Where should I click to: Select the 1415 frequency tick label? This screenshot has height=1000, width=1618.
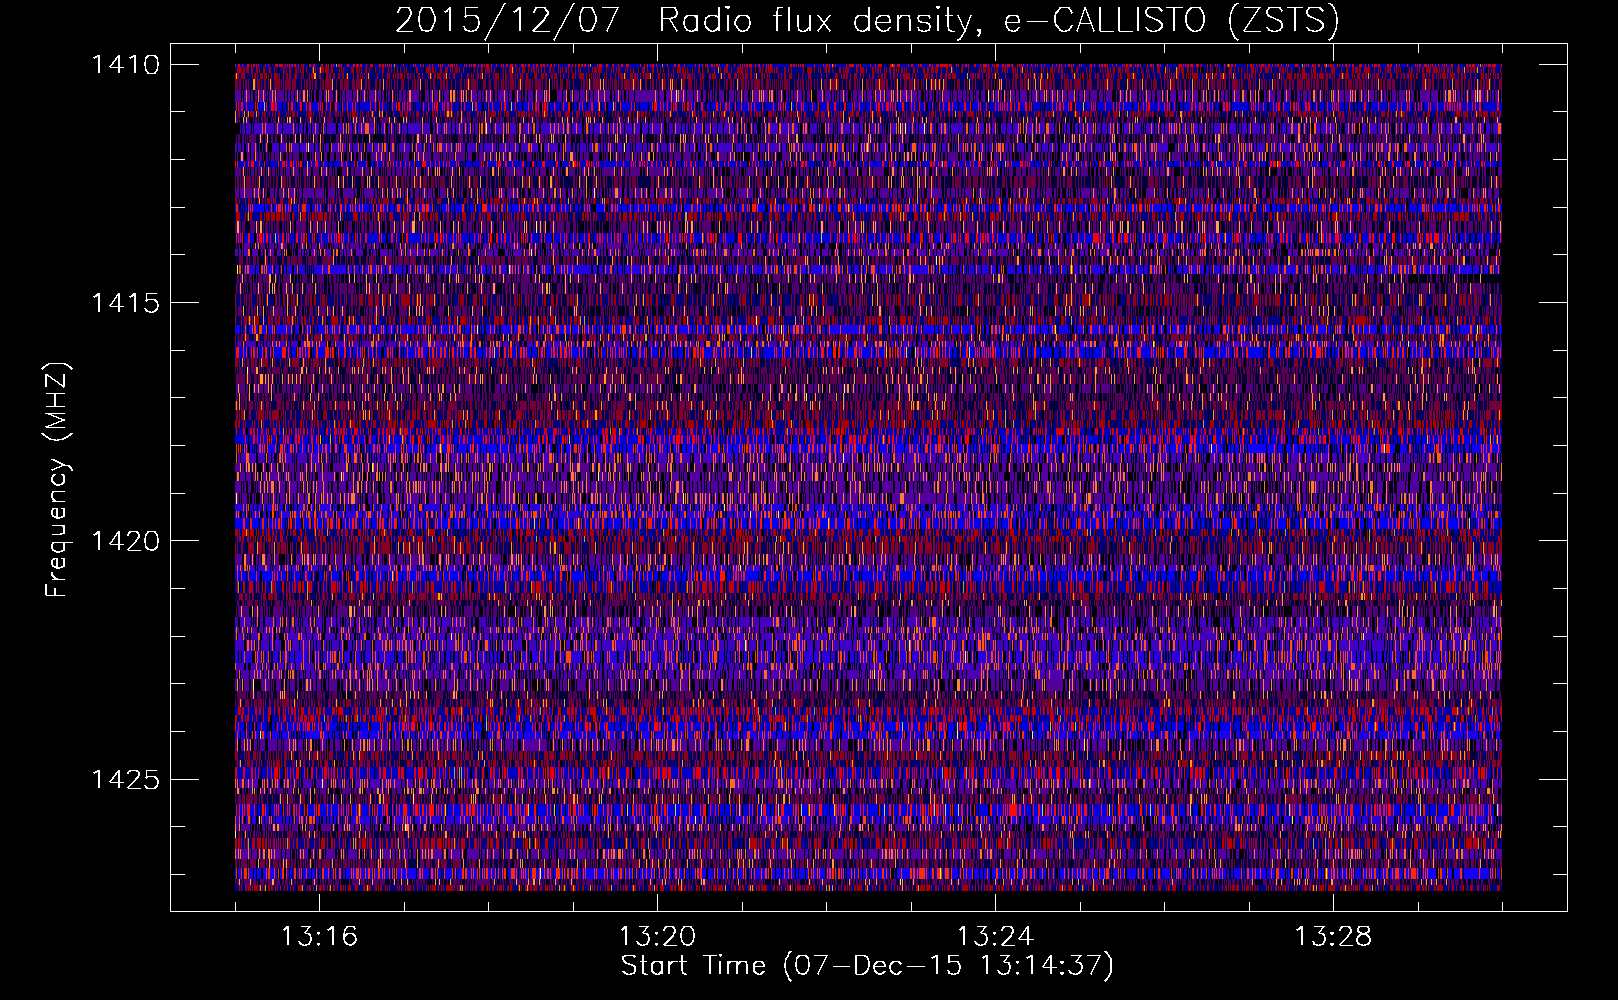click(126, 303)
